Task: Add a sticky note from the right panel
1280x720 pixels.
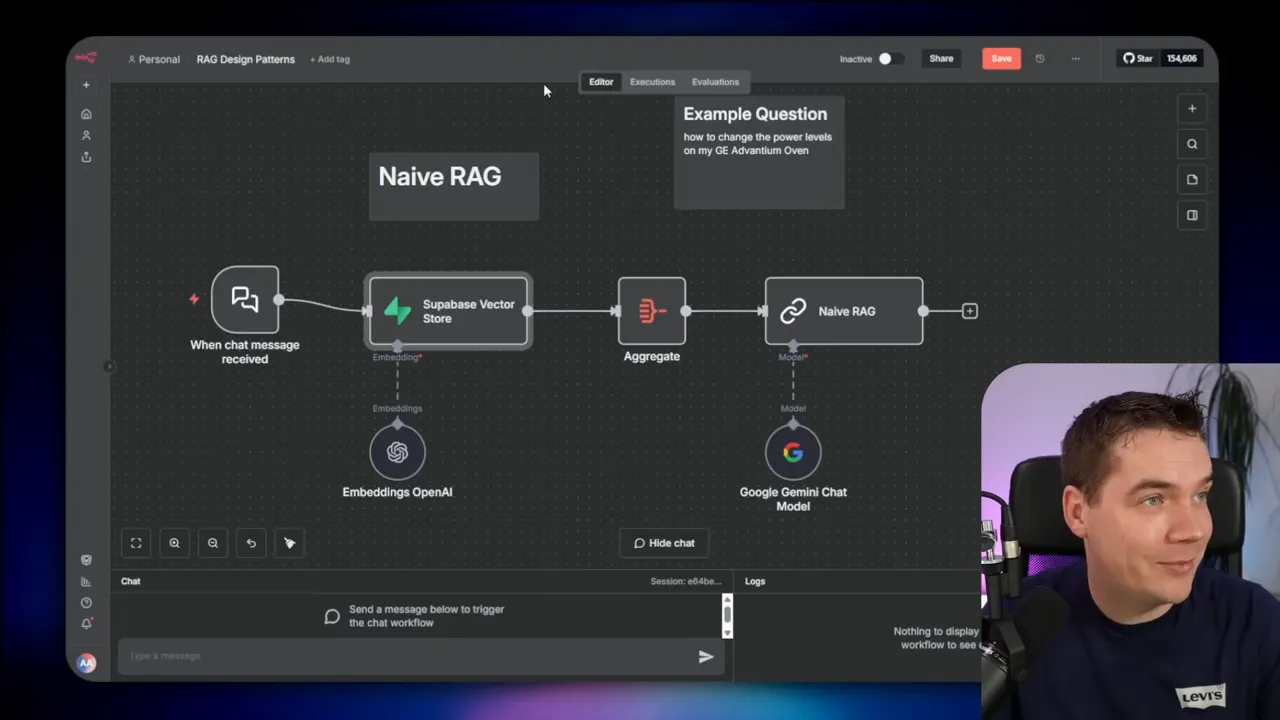Action: click(x=1192, y=179)
